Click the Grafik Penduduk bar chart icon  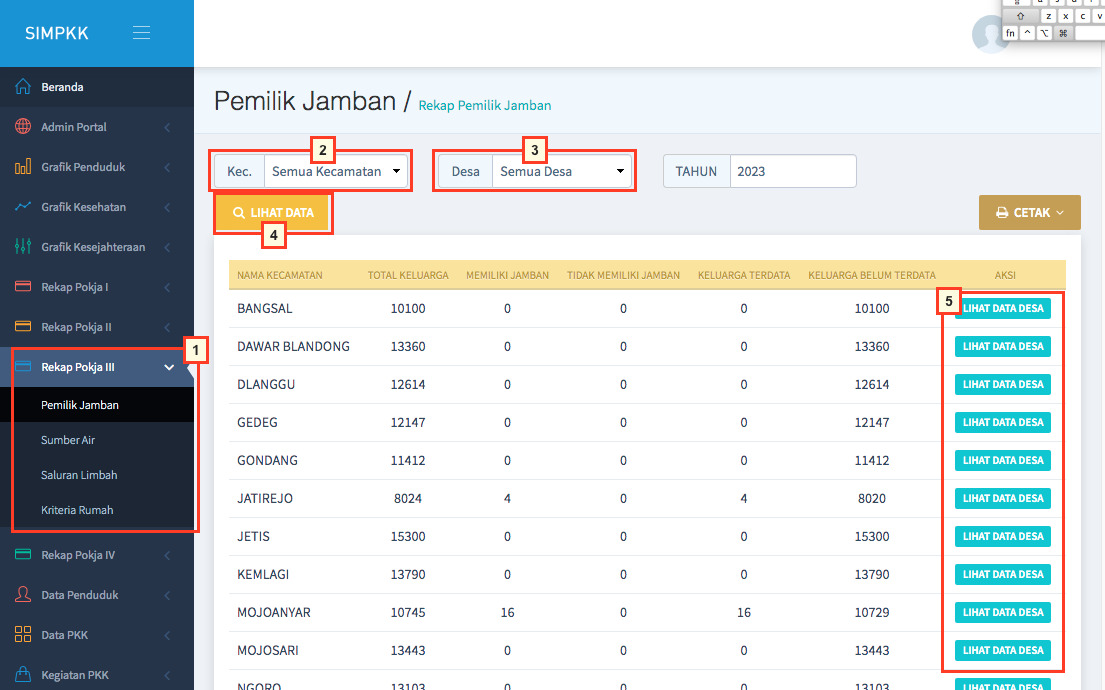click(x=23, y=167)
